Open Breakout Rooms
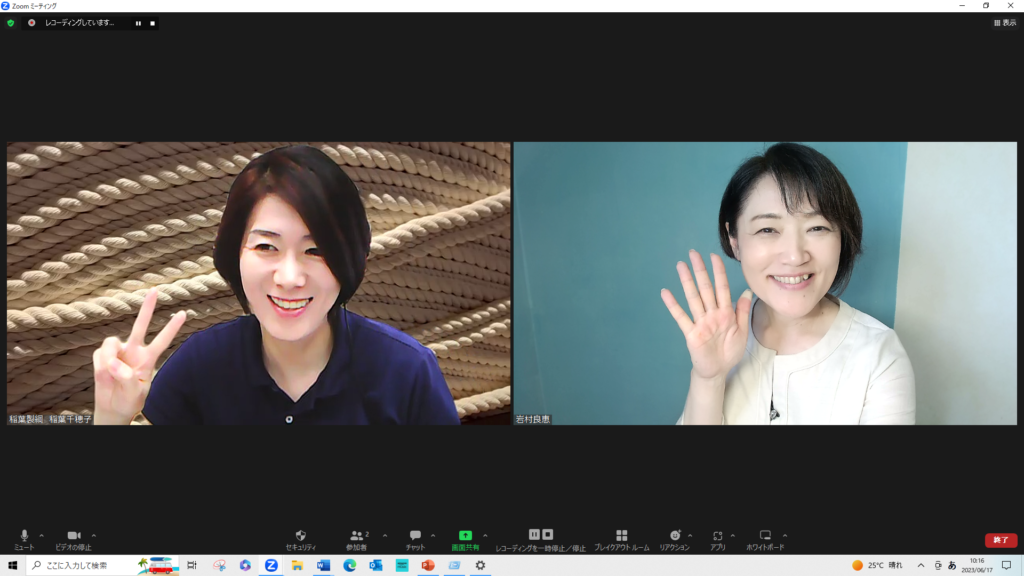Image resolution: width=1024 pixels, height=576 pixels. pos(621,538)
